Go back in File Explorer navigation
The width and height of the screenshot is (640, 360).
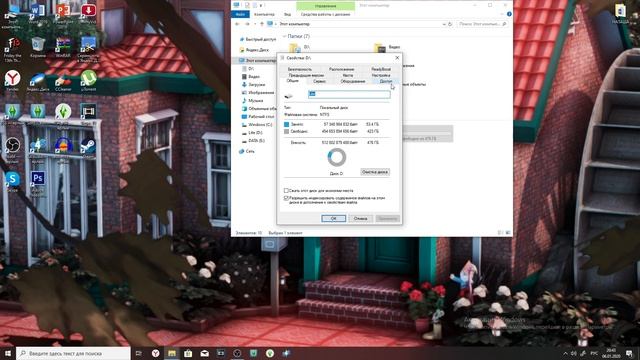tap(237, 24)
